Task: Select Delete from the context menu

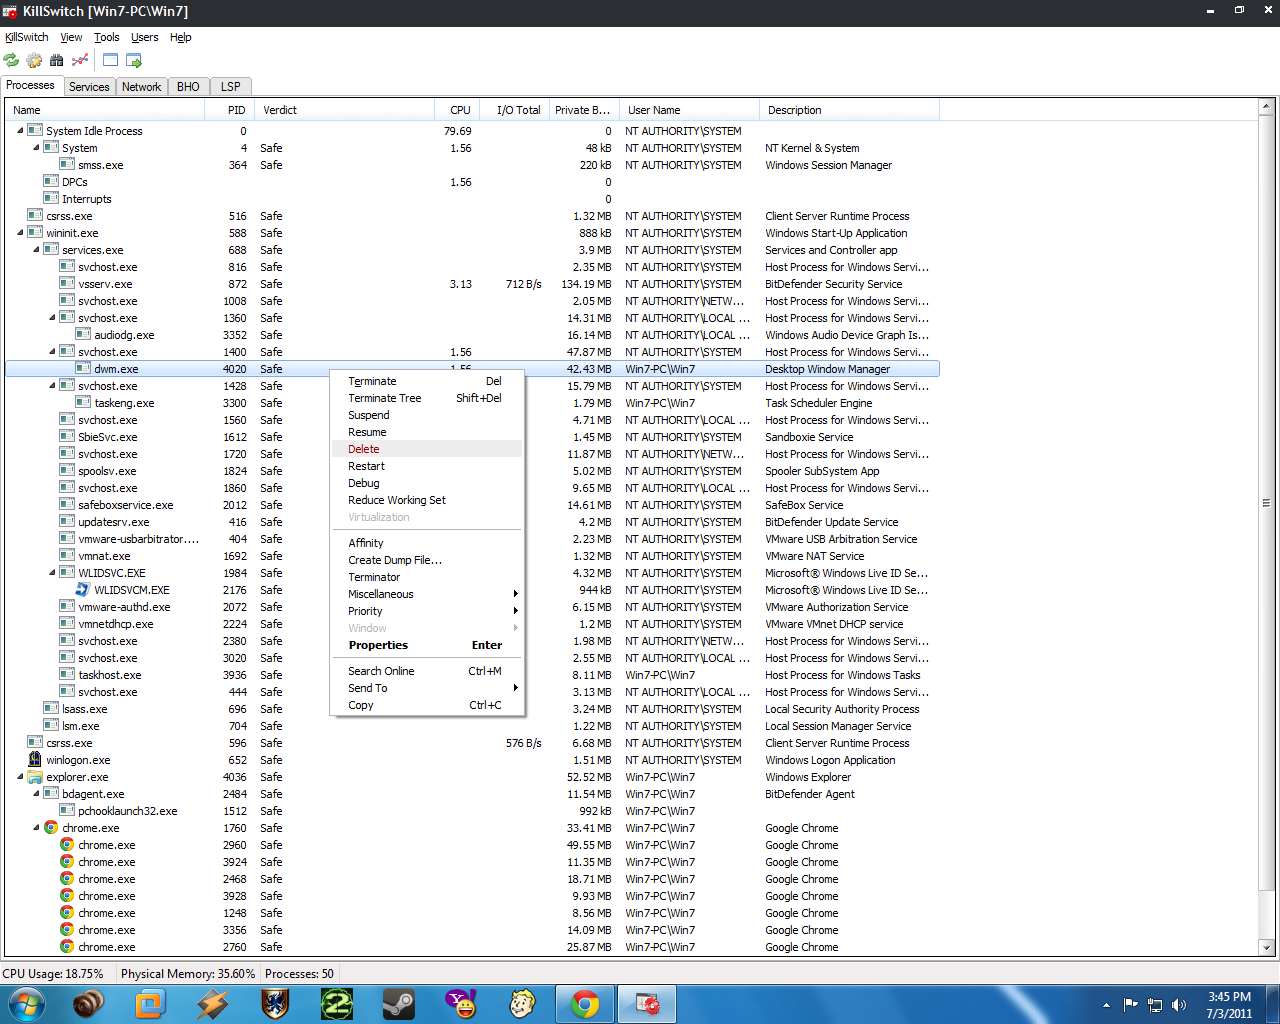Action: pyautogui.click(x=427, y=449)
